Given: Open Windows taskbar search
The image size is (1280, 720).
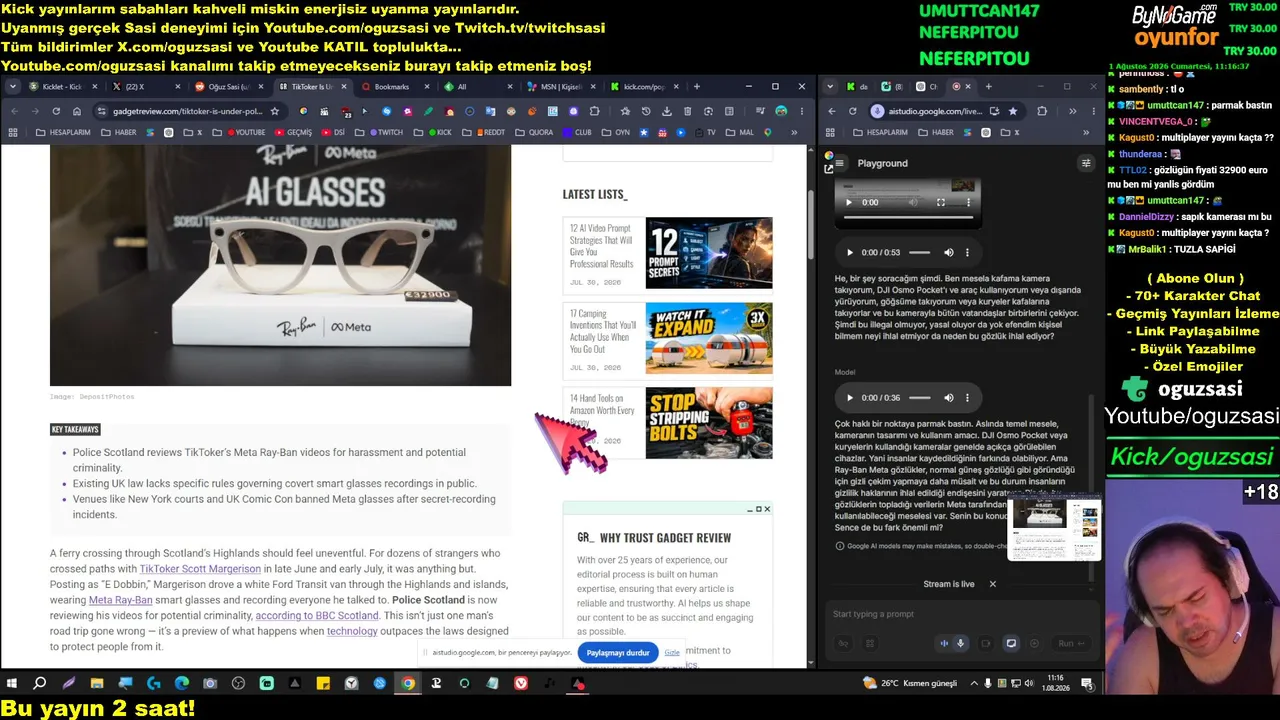Looking at the screenshot, I should point(40,684).
